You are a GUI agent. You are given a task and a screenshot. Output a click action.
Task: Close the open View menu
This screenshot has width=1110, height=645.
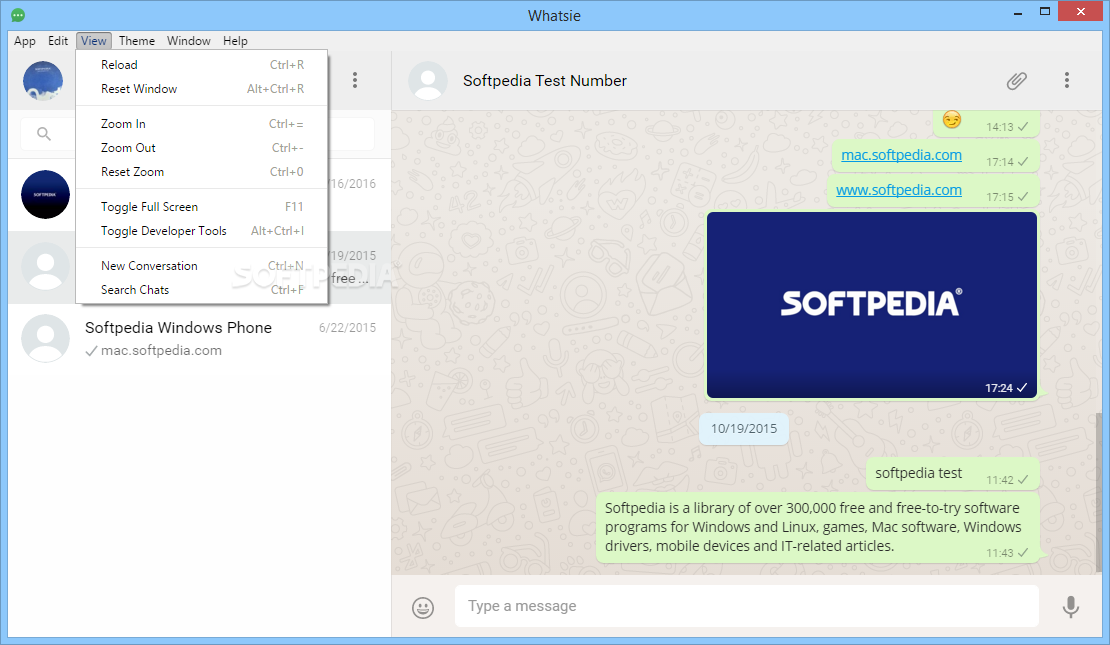pos(93,41)
